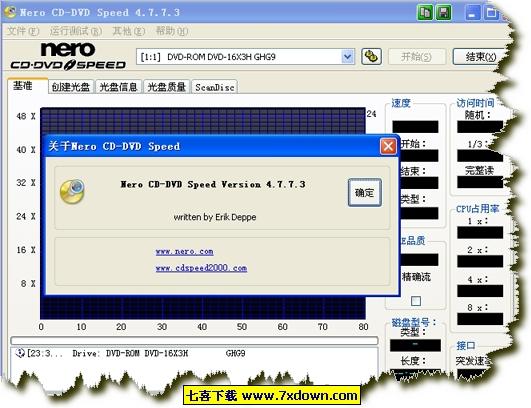The width and height of the screenshot is (531, 408).
Task: Open the 文件 menu
Action: pyautogui.click(x=23, y=31)
